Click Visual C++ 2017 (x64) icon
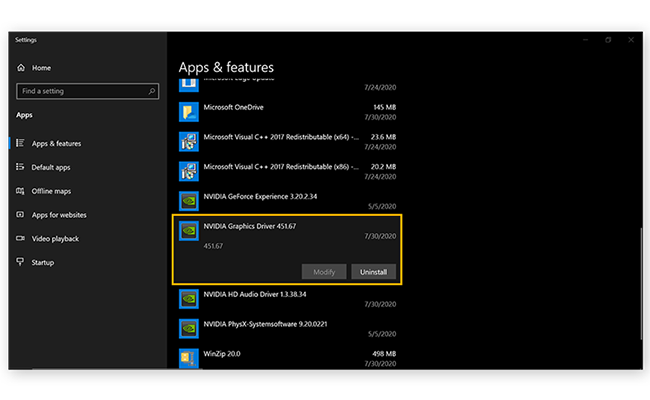This screenshot has width=650, height=400. coord(189,142)
